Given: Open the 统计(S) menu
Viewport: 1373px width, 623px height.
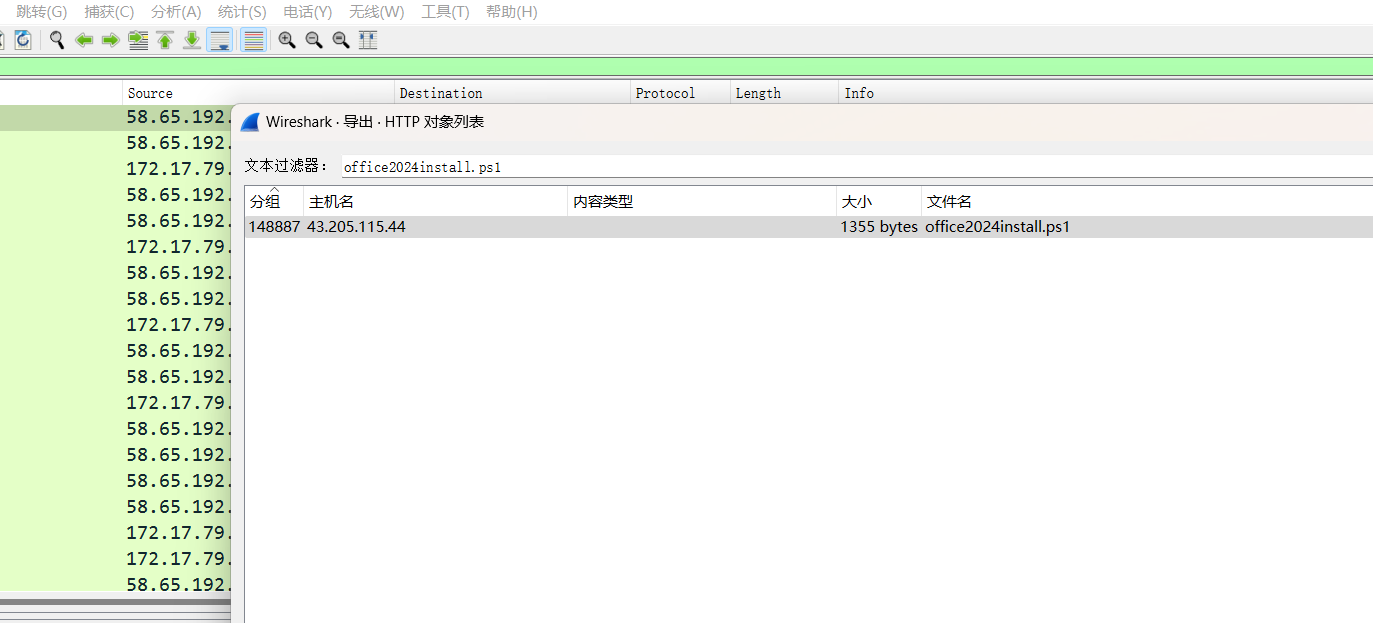Looking at the screenshot, I should tap(242, 12).
